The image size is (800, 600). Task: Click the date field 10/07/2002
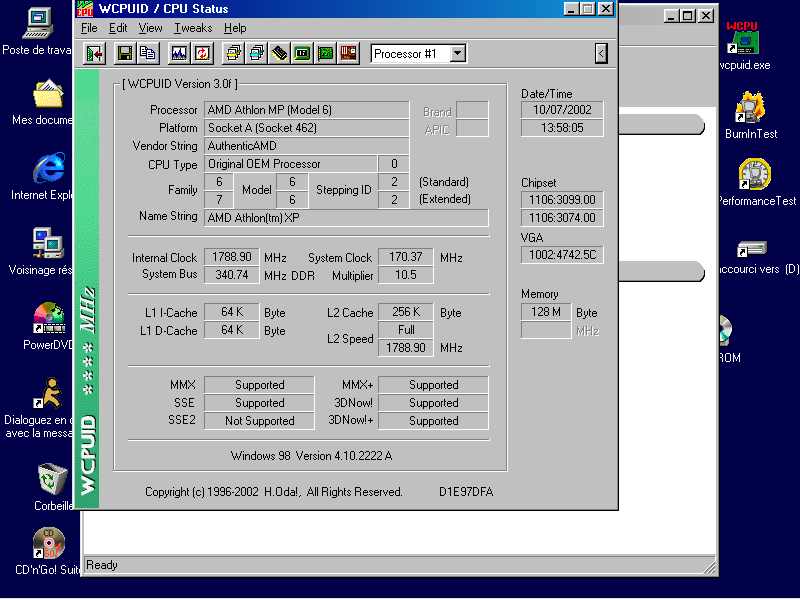tap(562, 110)
